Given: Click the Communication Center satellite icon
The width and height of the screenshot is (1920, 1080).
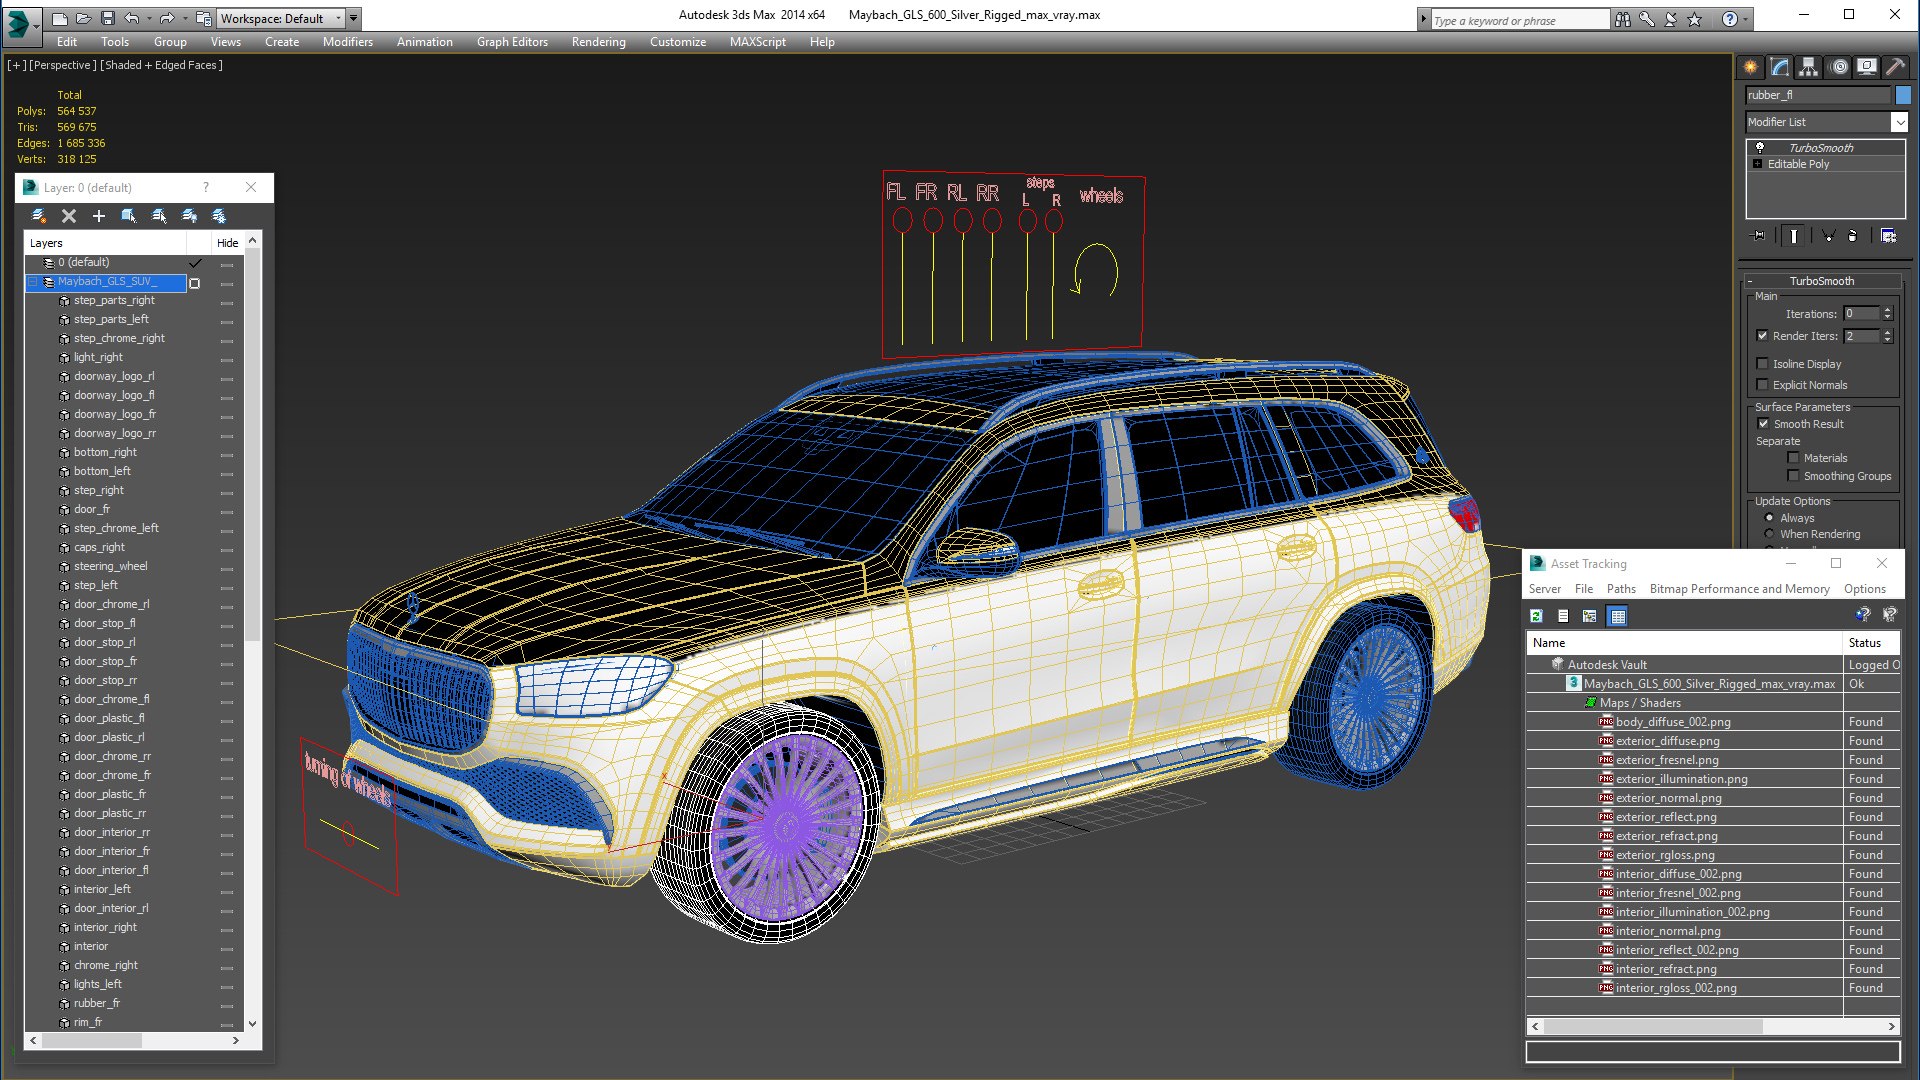Looking at the screenshot, I should tap(1671, 19).
